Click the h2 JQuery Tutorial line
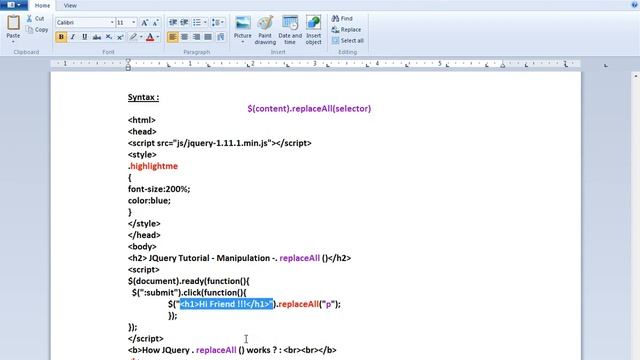The image size is (640, 360). click(x=239, y=258)
